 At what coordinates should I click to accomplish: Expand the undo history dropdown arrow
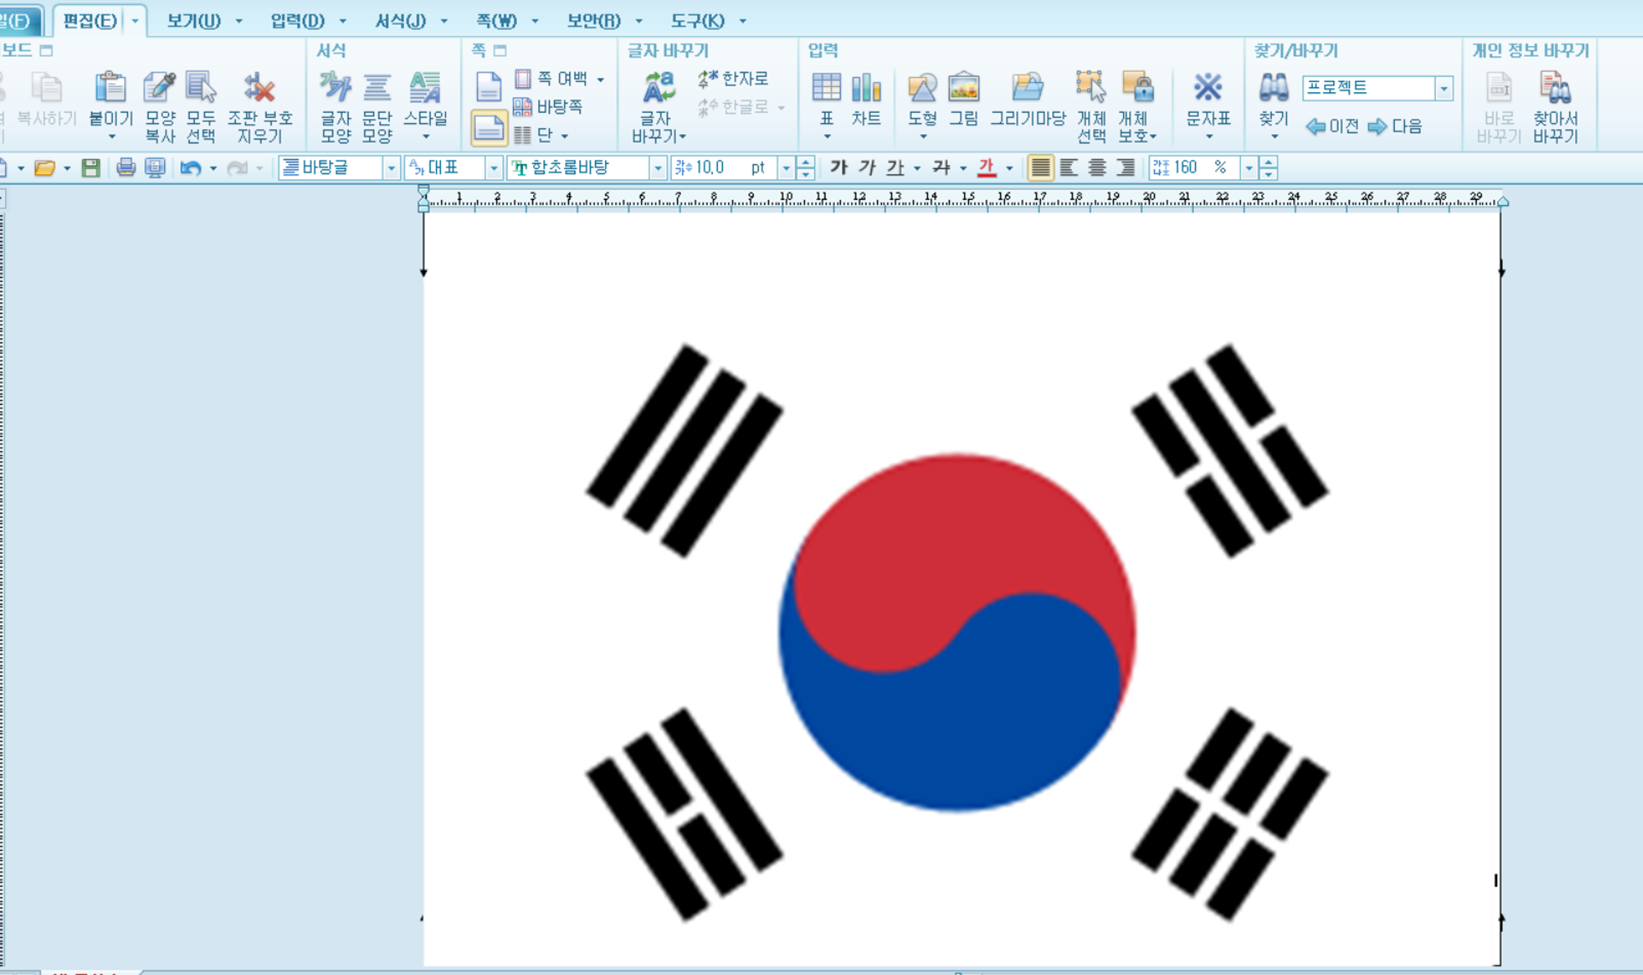pyautogui.click(x=213, y=168)
